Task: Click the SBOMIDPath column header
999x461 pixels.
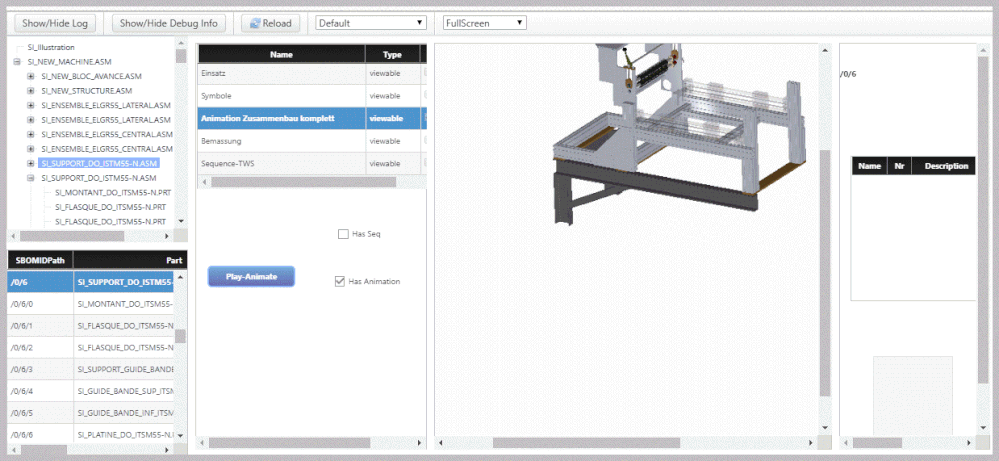Action: [40, 260]
